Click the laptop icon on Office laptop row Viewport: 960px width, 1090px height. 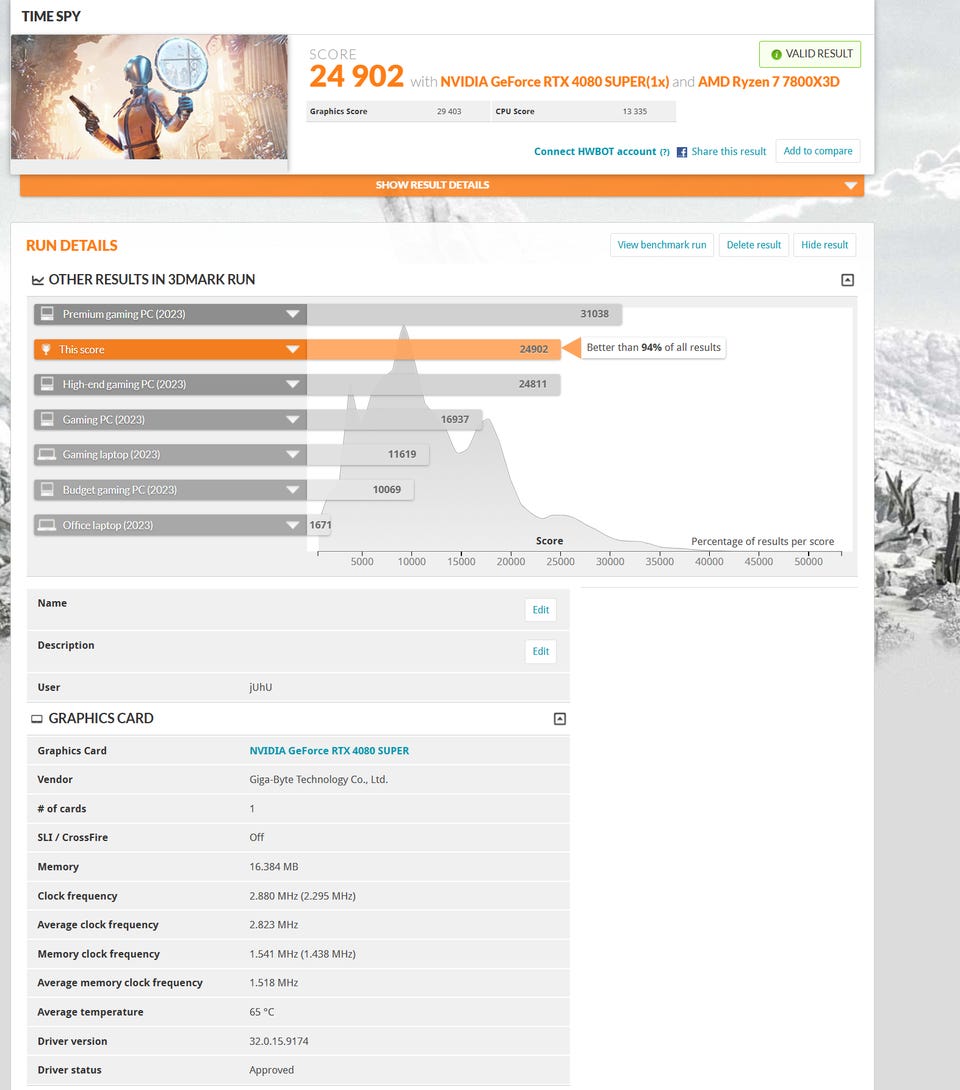tap(47, 525)
